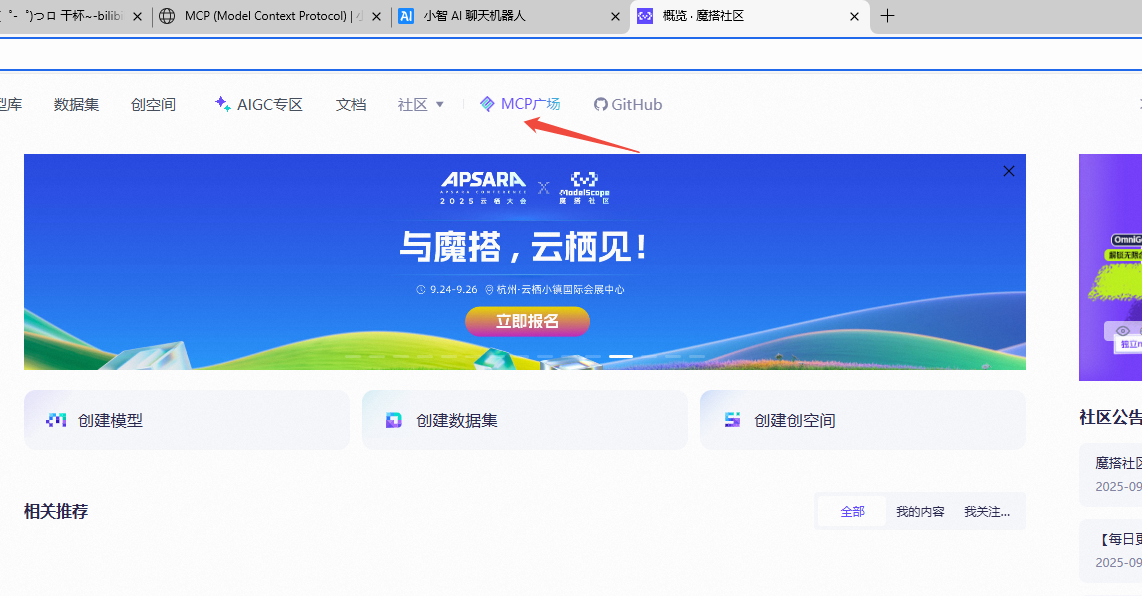Image resolution: width=1142 pixels, height=596 pixels.
Task: Open the 数据集 navigation link
Action: tap(76, 103)
